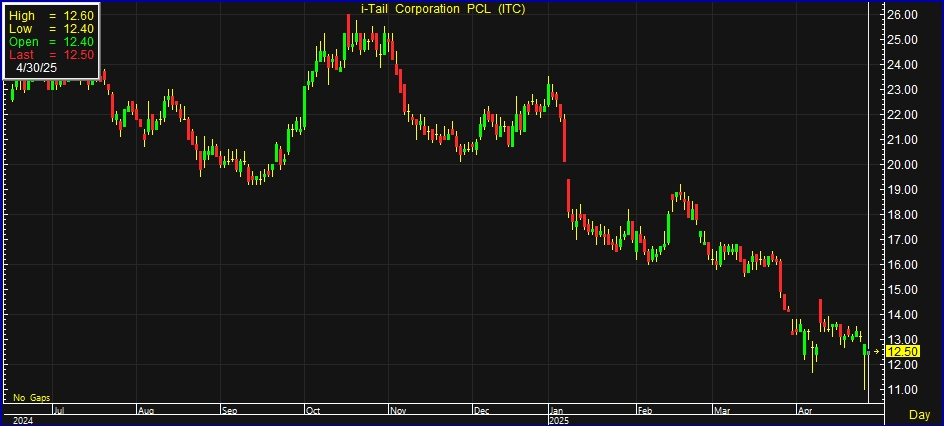
Task: Select the Low = 12.40 row in info box
Action: pyautogui.click(x=51, y=29)
